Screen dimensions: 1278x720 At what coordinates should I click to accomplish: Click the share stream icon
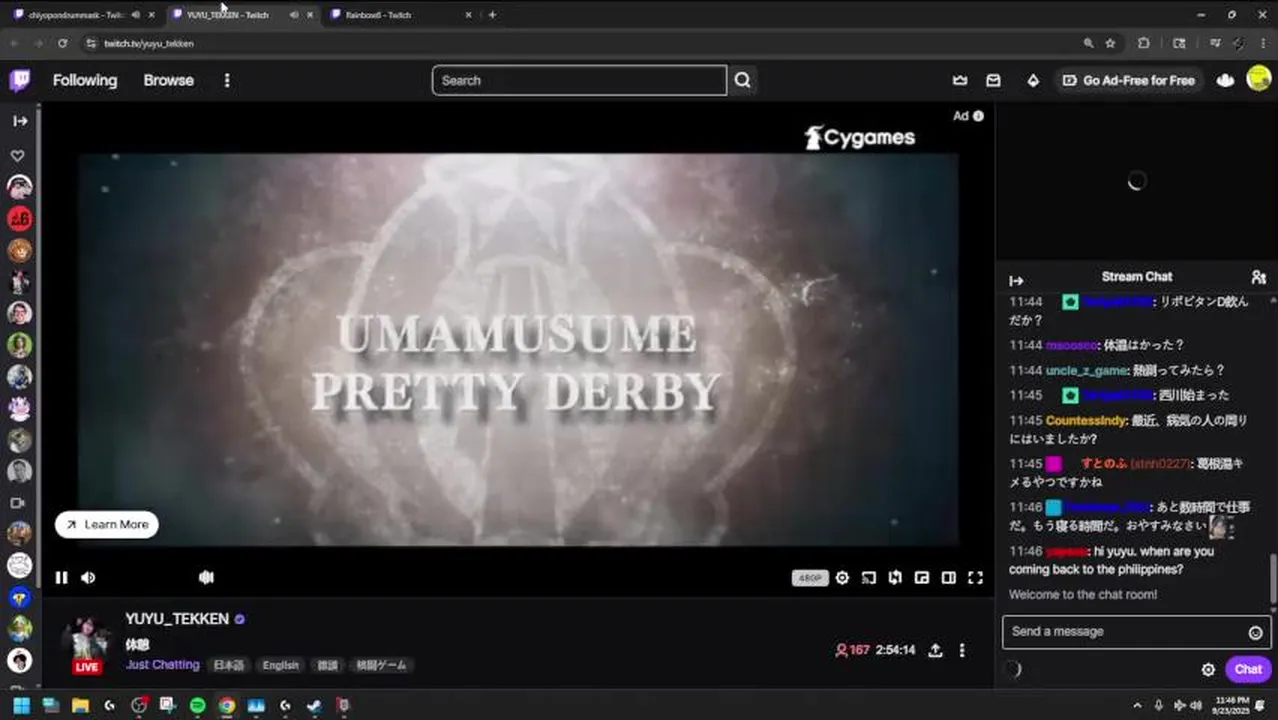click(935, 650)
